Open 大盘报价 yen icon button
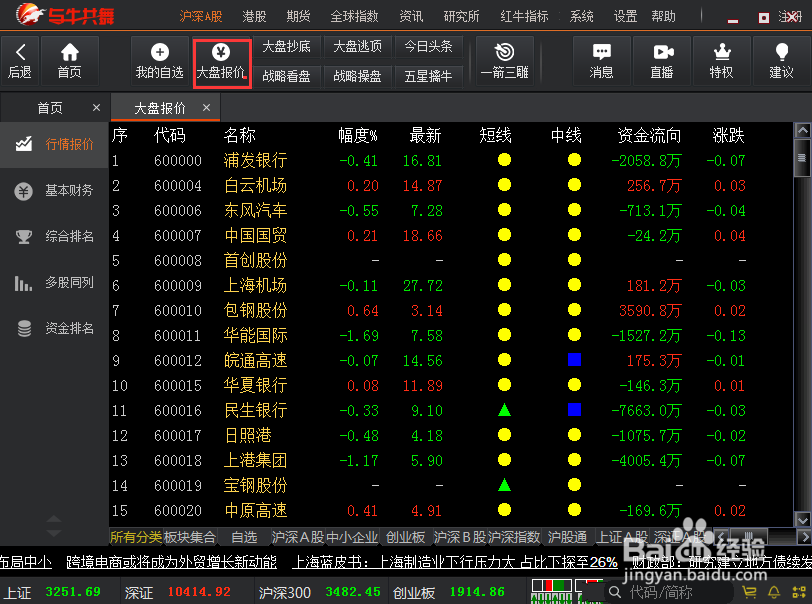The height and width of the screenshot is (604, 812). [222, 62]
